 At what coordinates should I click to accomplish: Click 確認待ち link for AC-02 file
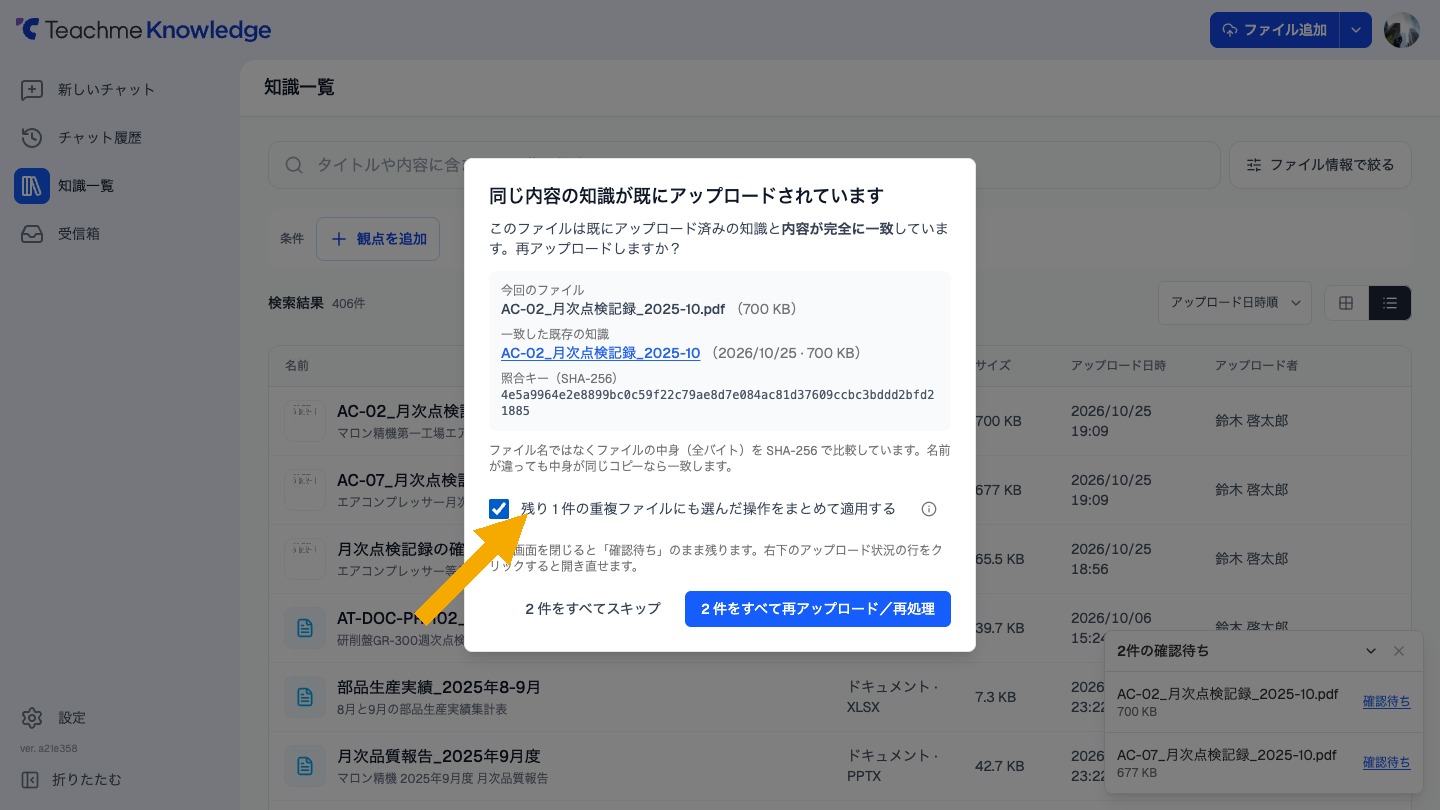pos(1386,702)
